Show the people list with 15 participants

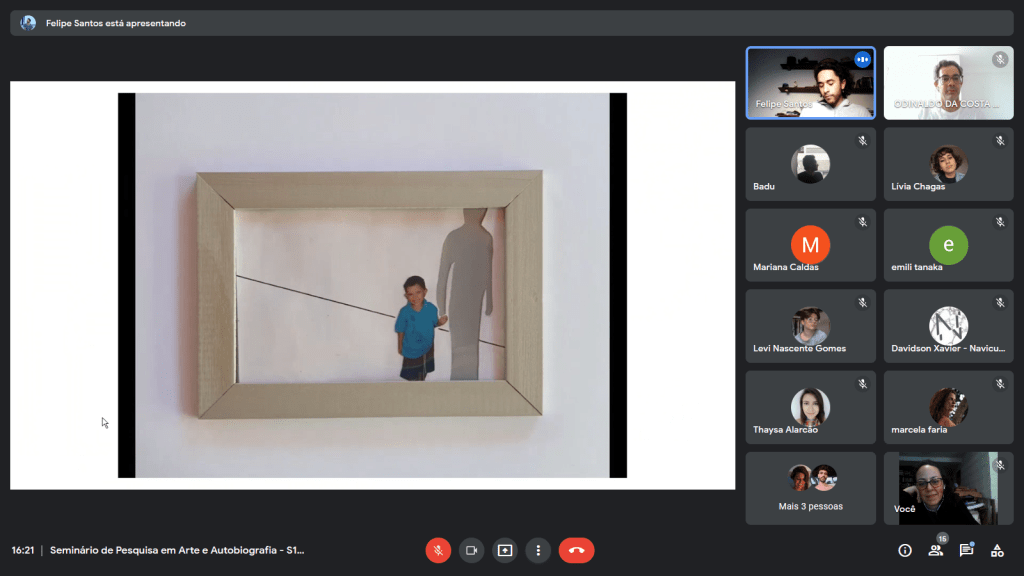click(936, 550)
